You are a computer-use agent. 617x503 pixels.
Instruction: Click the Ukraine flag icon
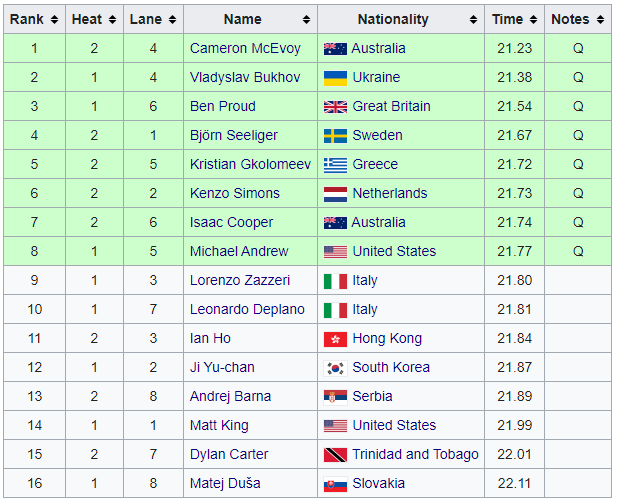click(x=335, y=78)
